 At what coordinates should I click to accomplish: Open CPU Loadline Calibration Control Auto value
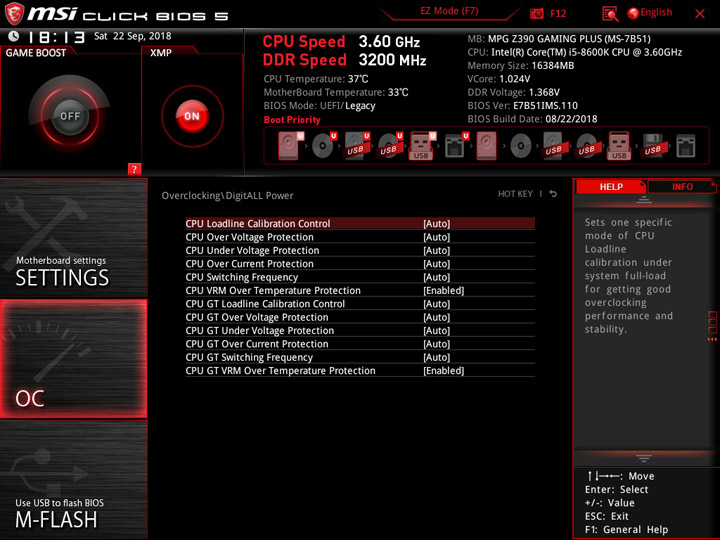click(x=436, y=224)
